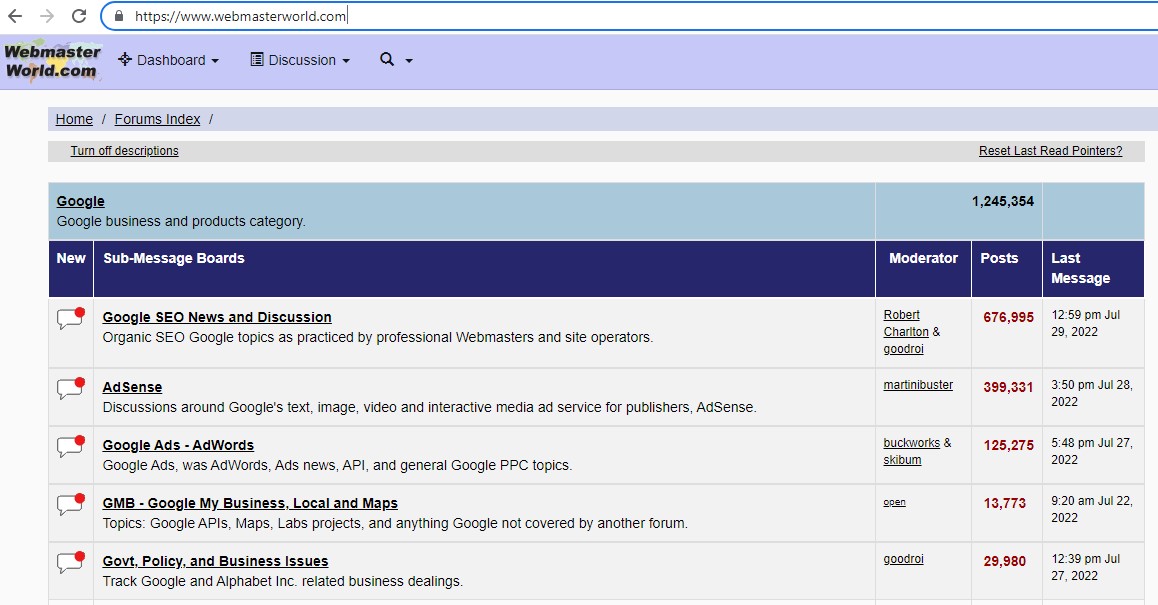The image size is (1158, 605).
Task: Click the new-posts icon for AdSense row
Action: click(x=71, y=389)
